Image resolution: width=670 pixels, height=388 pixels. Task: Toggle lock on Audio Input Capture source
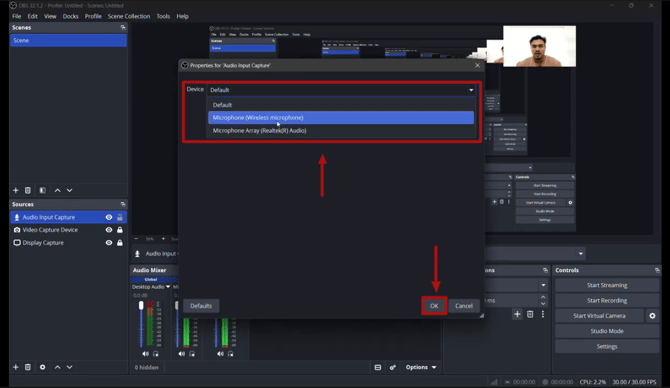click(120, 217)
